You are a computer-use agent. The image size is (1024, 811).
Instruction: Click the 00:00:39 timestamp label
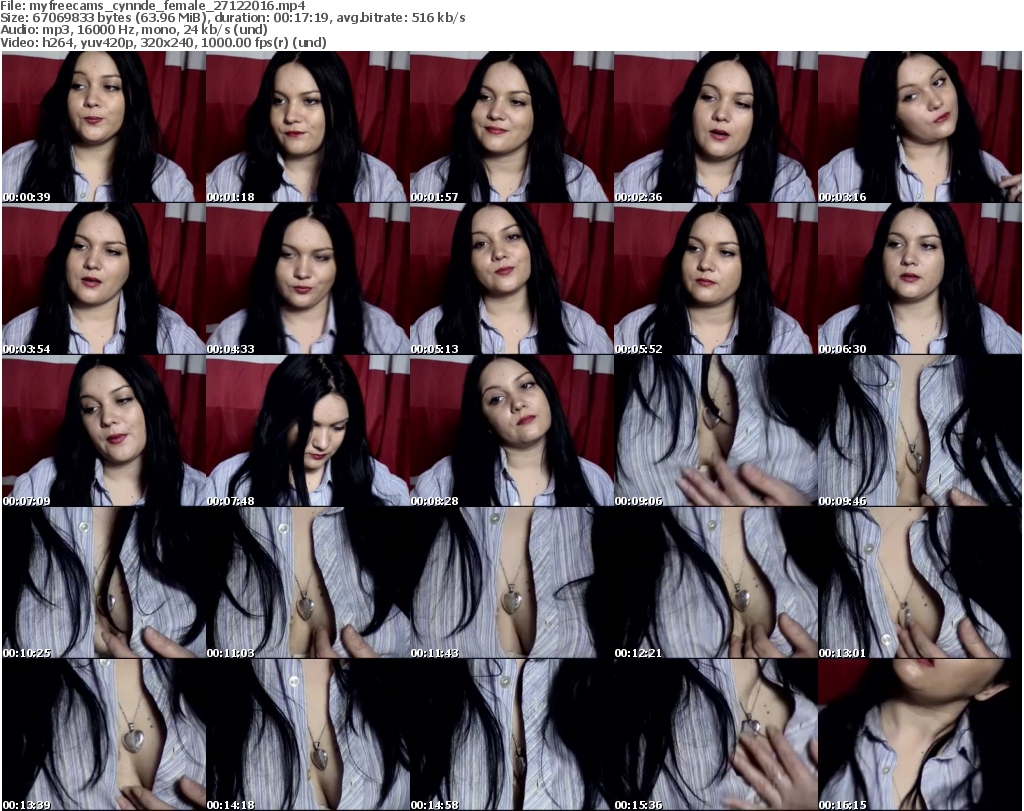[26, 197]
